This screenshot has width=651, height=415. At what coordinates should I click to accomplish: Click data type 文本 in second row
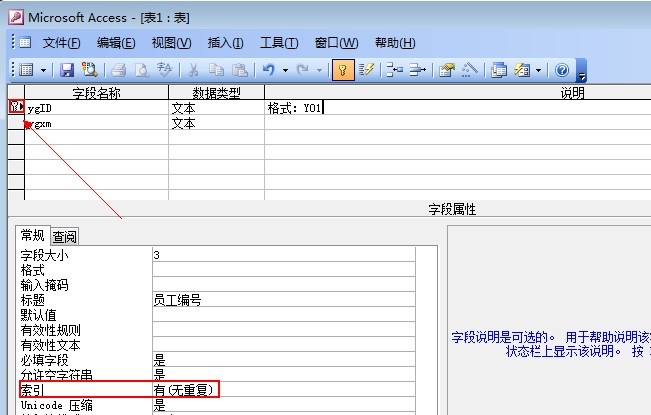[216, 123]
